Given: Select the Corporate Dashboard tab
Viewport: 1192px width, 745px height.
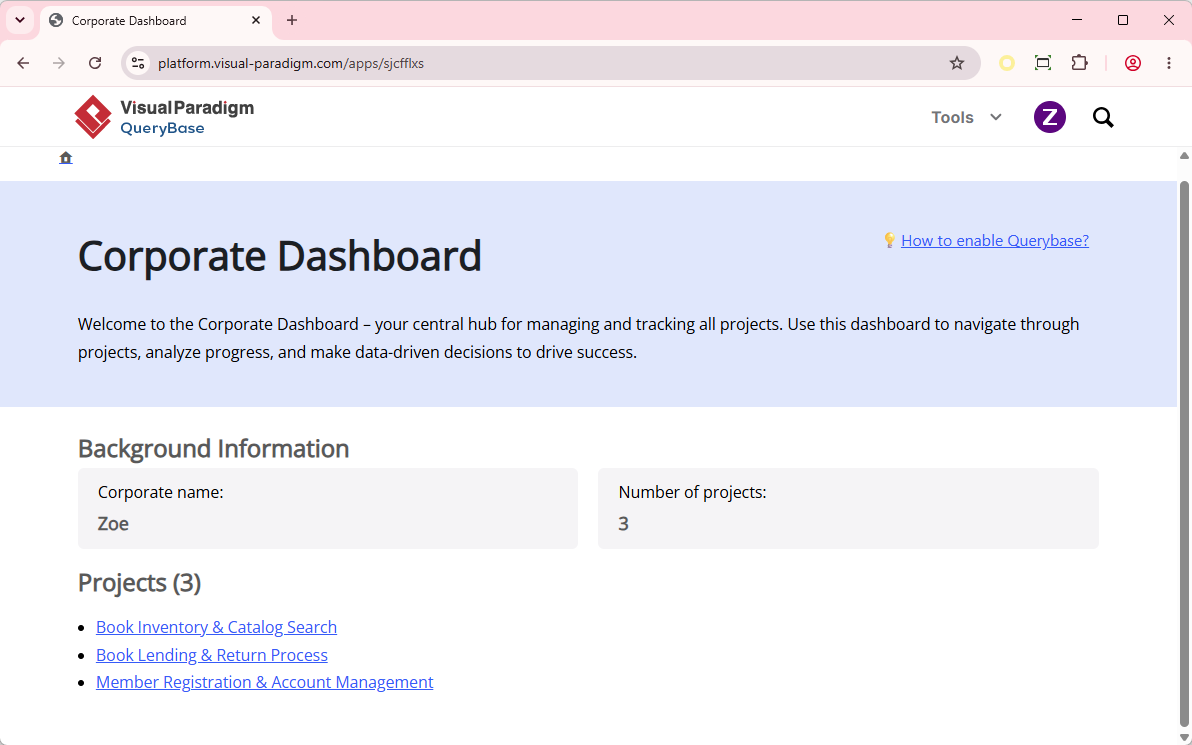Looking at the screenshot, I should (x=156, y=21).
